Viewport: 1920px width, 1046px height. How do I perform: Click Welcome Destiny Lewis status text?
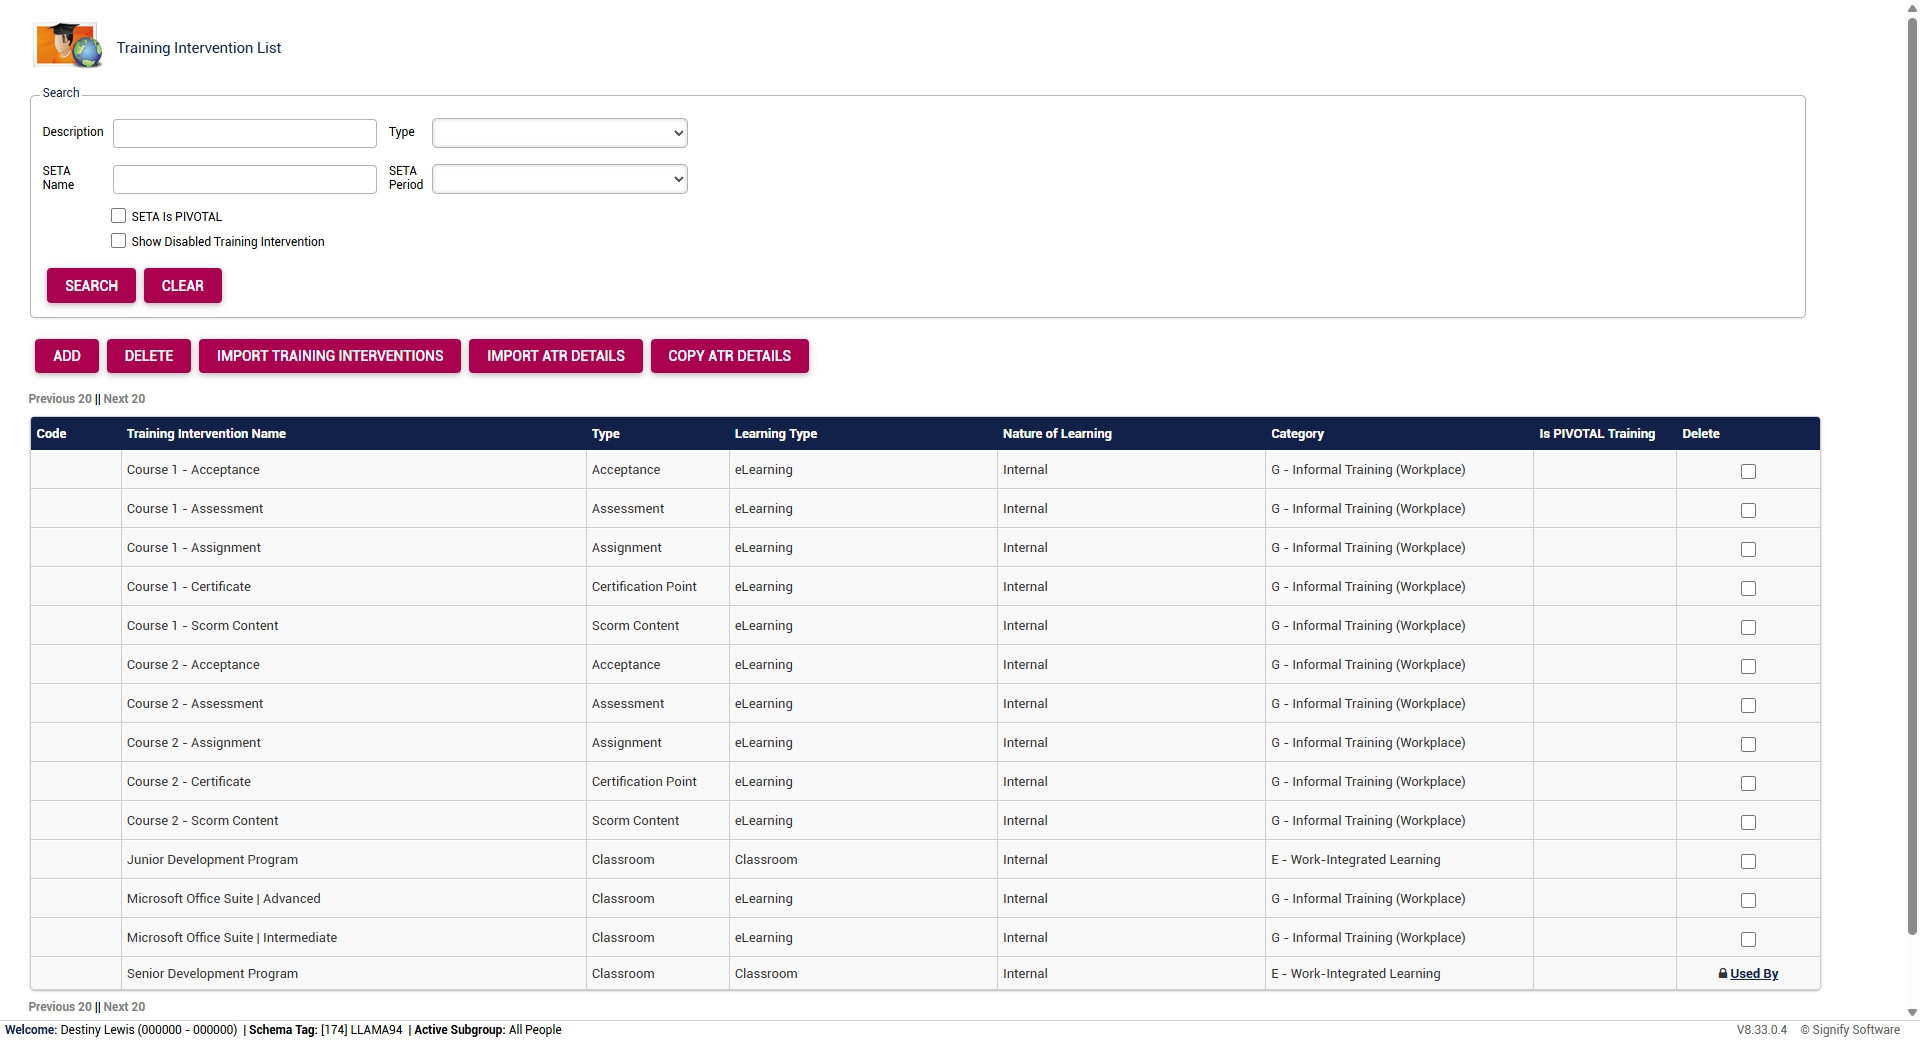coord(121,1030)
